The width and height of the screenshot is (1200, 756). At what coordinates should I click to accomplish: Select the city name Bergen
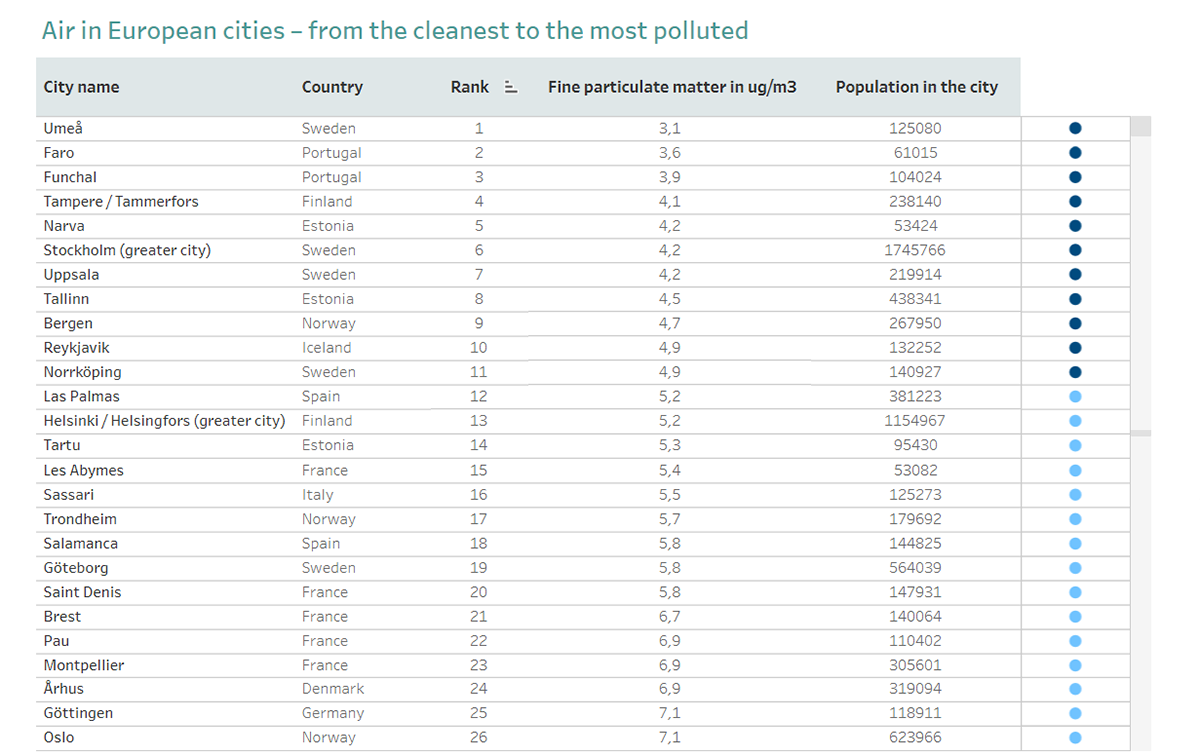[68, 323]
